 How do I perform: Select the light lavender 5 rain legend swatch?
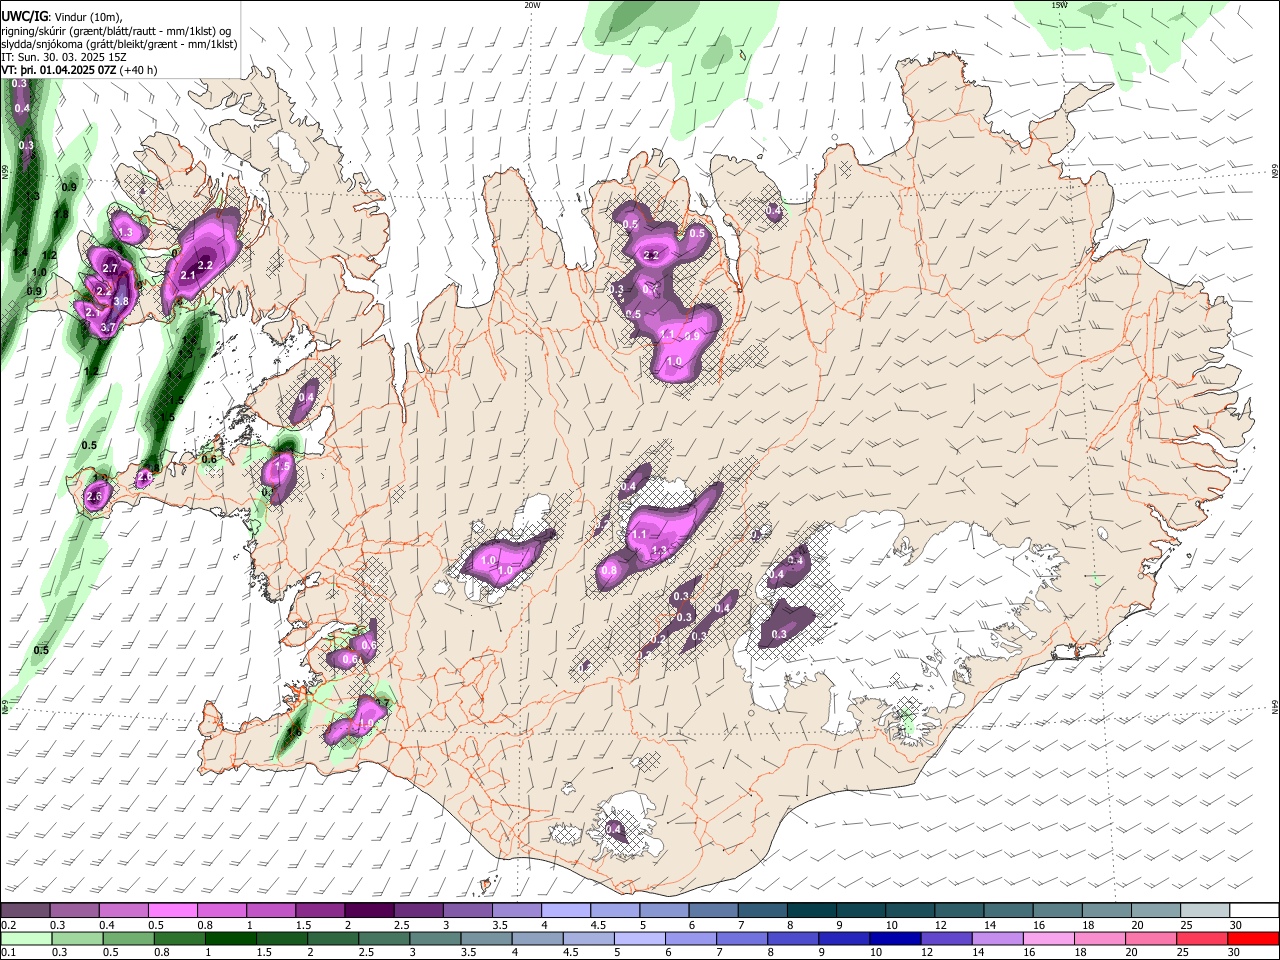639,939
